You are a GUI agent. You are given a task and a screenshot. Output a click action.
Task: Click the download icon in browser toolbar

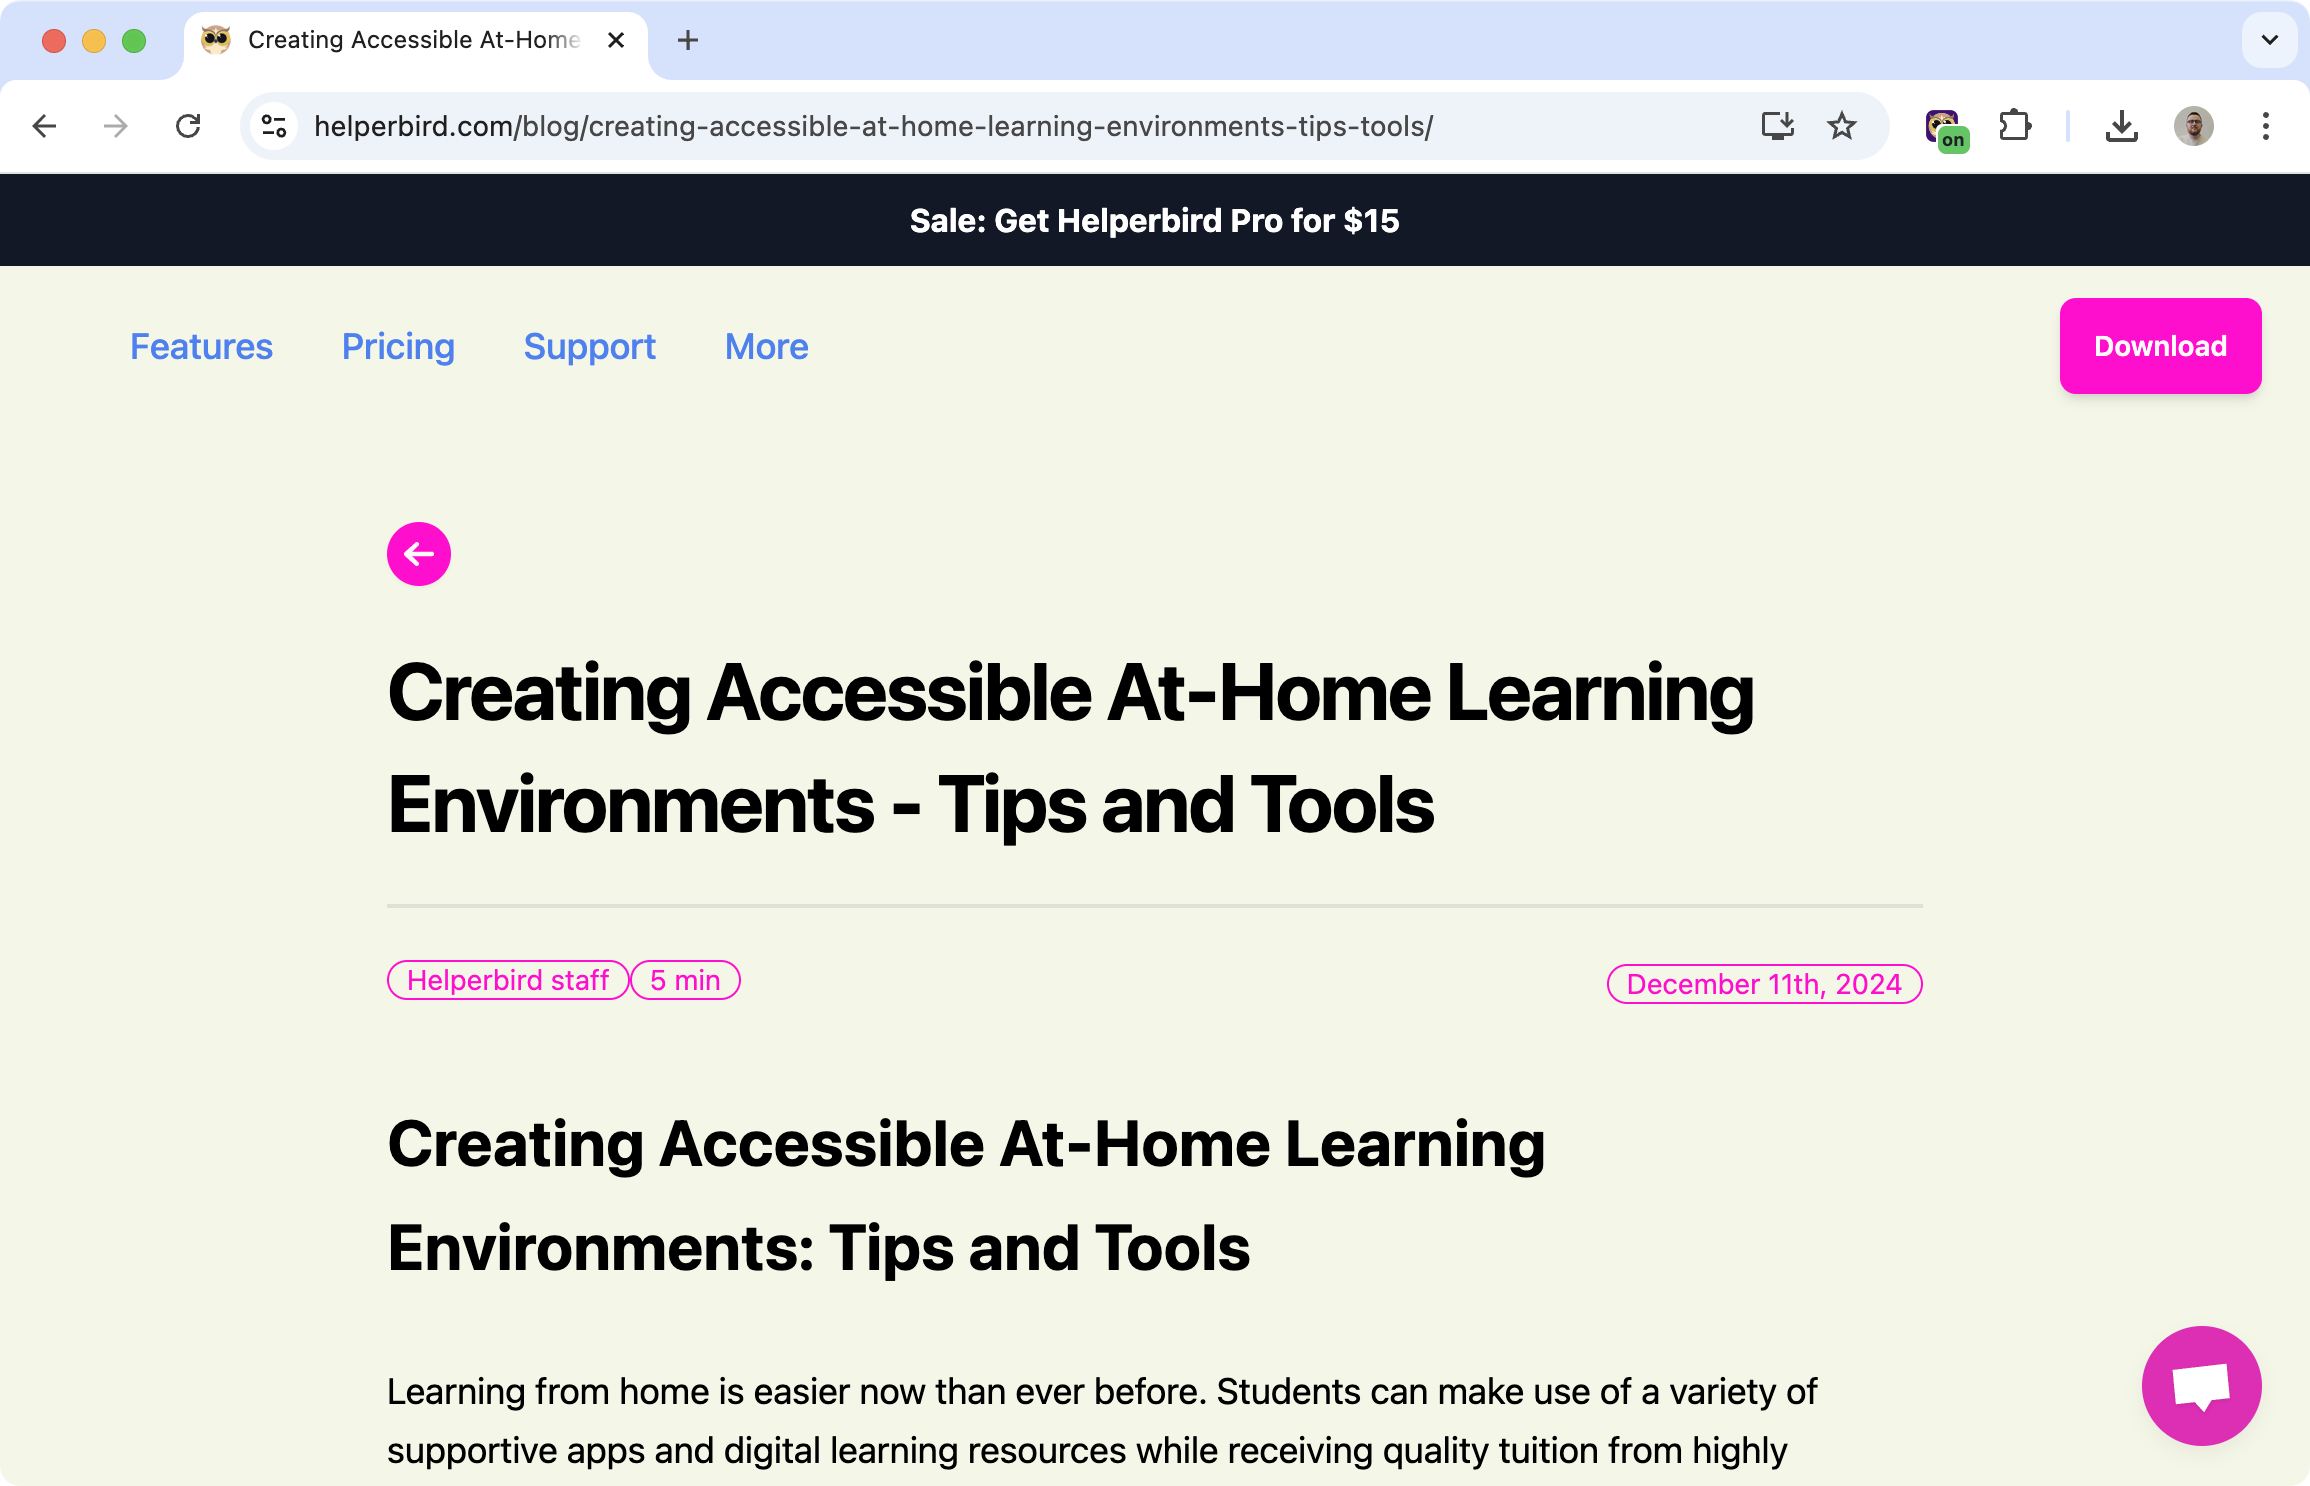(x=2121, y=126)
